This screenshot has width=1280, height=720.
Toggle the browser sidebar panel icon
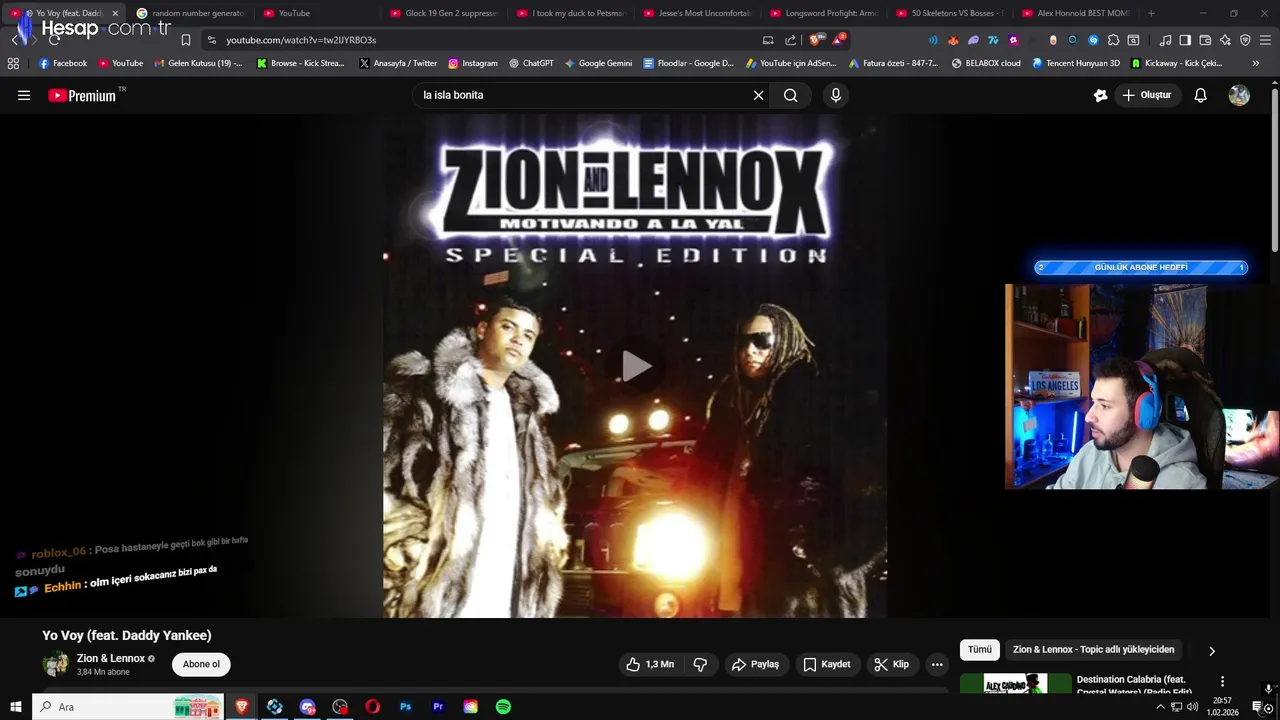[1185, 40]
